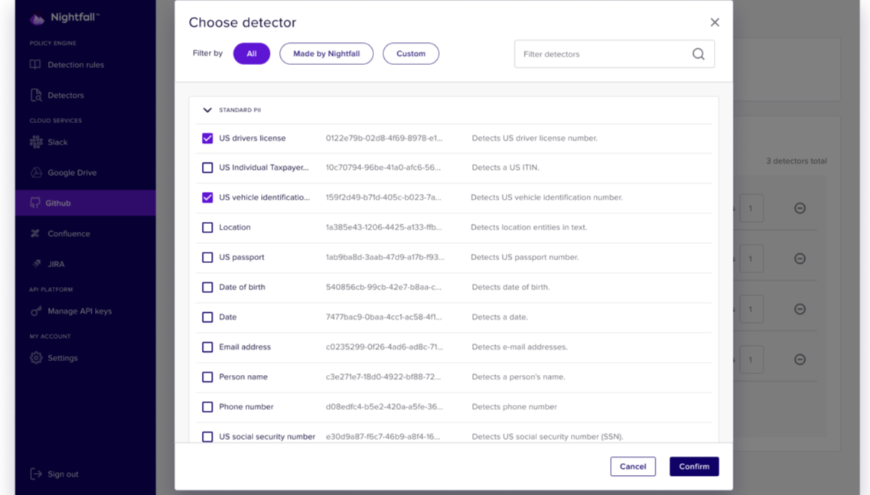Check the Person name detector
870x495 pixels.
pyautogui.click(x=207, y=377)
